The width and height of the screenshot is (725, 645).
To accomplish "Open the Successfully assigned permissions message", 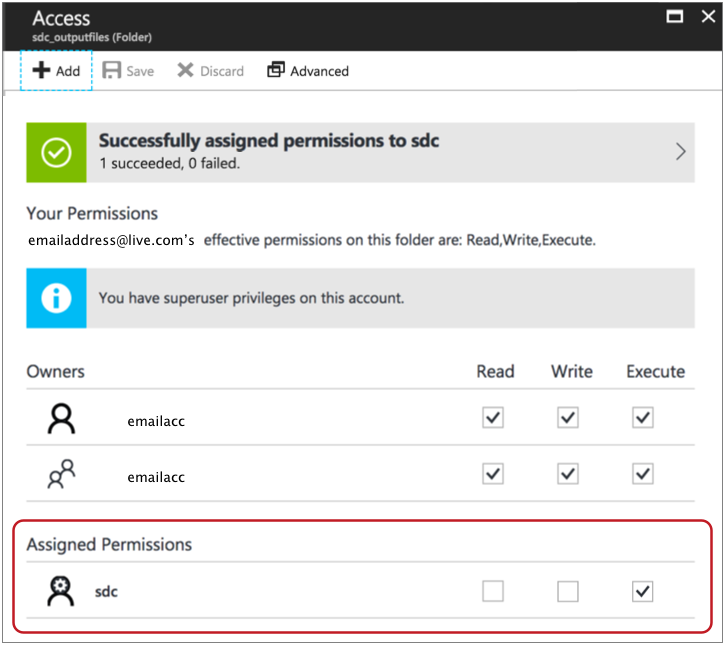I will coord(268,141).
